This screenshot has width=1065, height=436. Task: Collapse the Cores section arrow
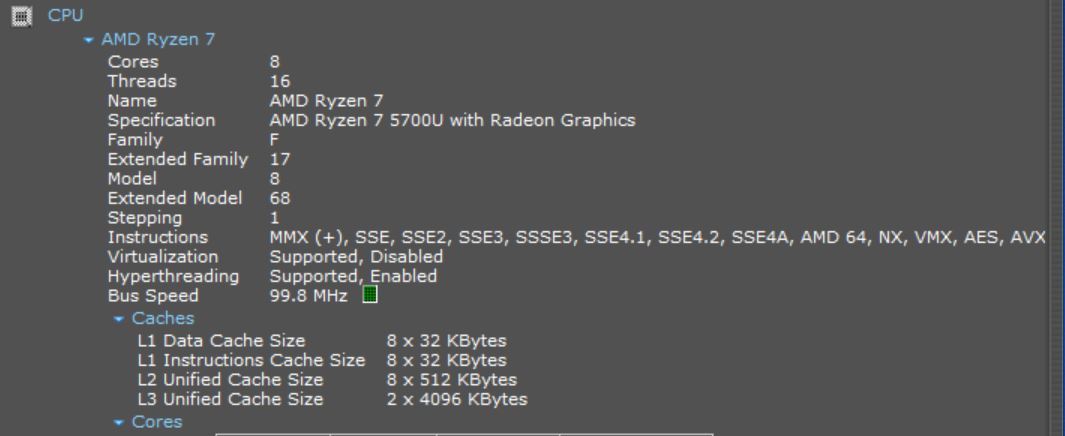click(119, 422)
